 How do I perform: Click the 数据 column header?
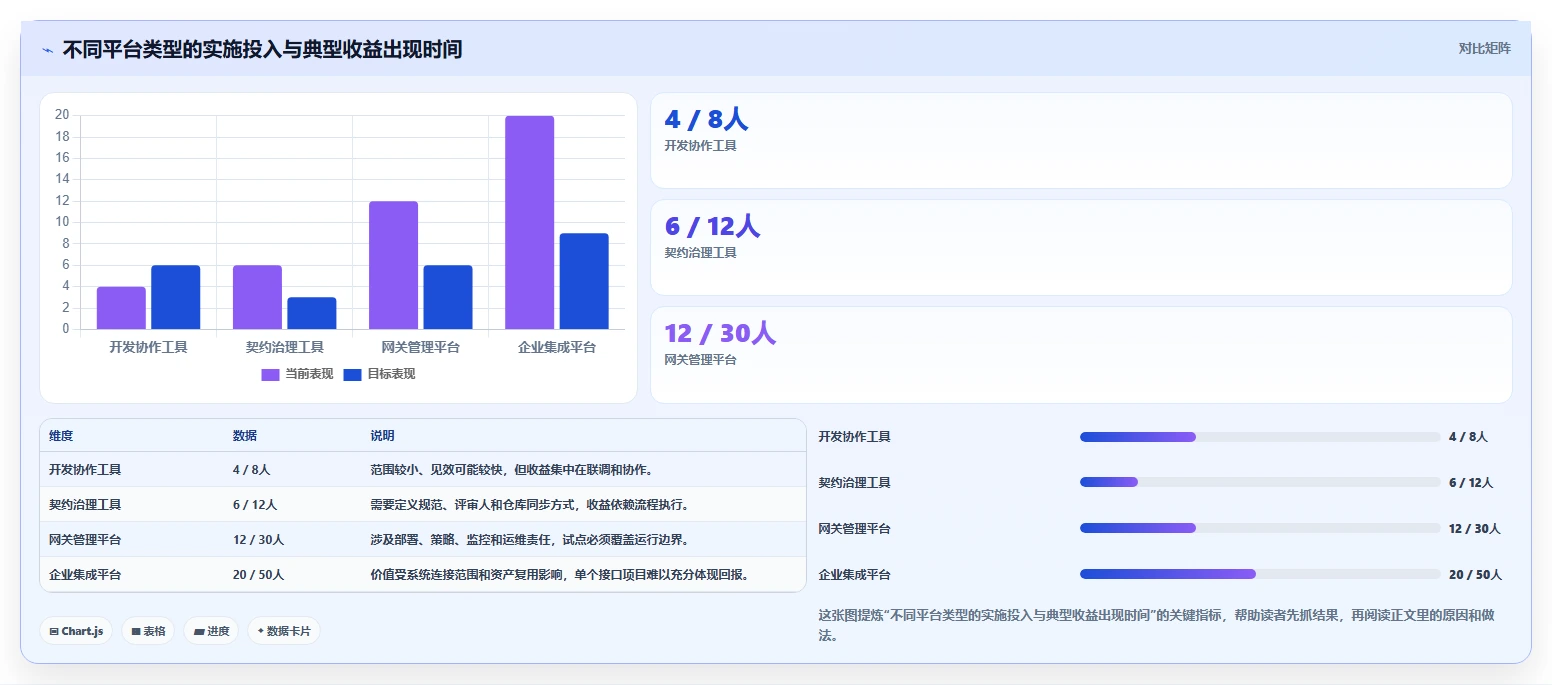[245, 436]
